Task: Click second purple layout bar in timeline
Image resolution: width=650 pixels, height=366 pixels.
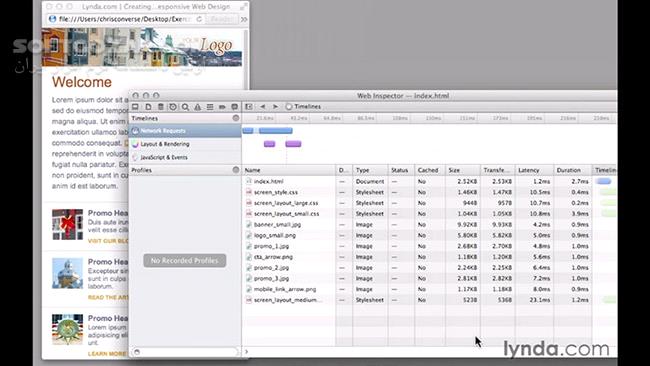Action: (293, 144)
